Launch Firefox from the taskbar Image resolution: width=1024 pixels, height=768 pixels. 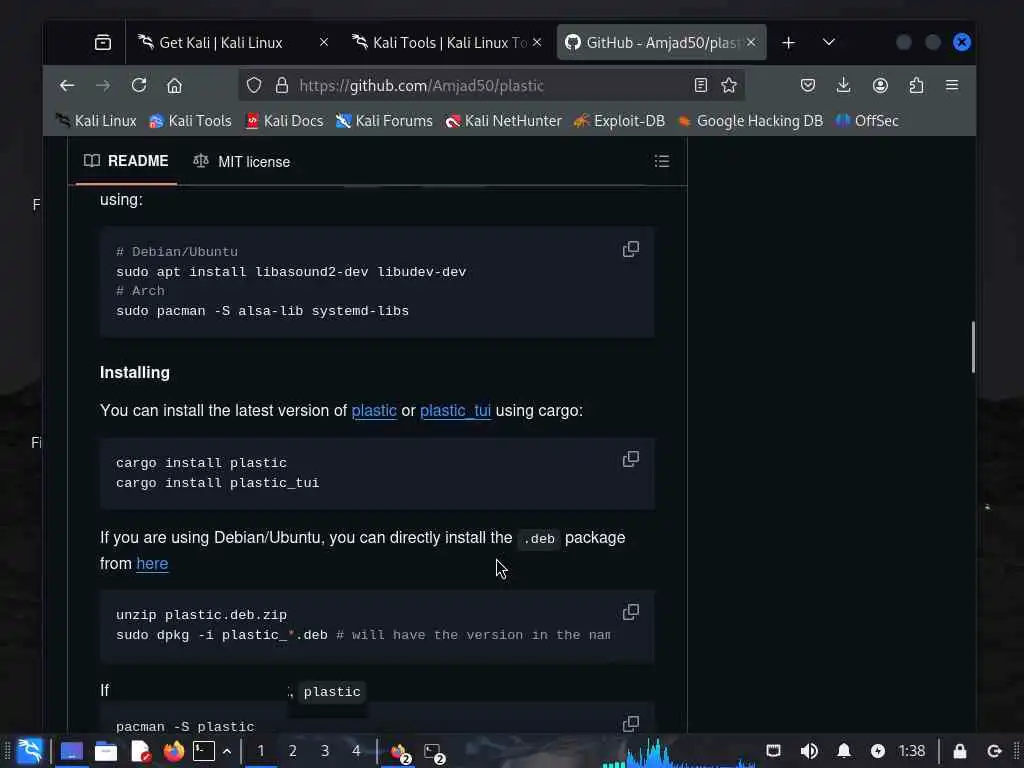click(174, 752)
